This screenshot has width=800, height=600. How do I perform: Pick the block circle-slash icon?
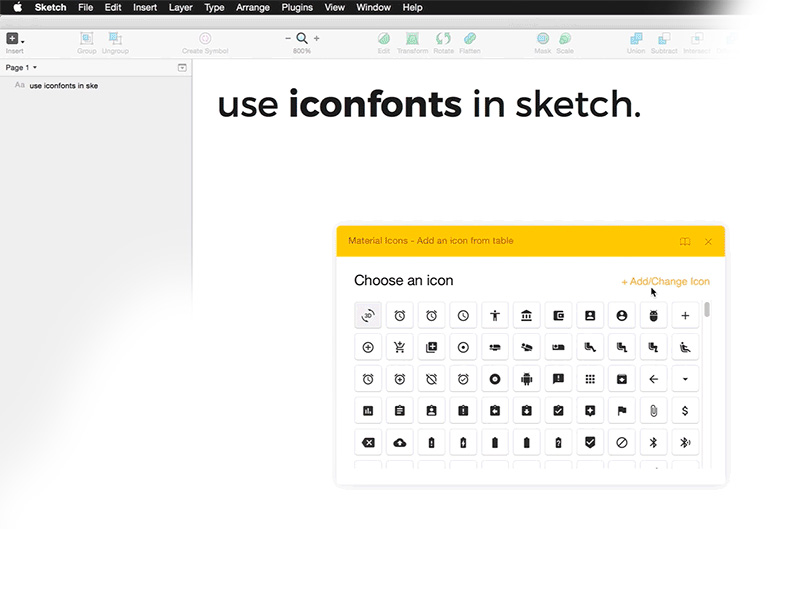point(621,442)
